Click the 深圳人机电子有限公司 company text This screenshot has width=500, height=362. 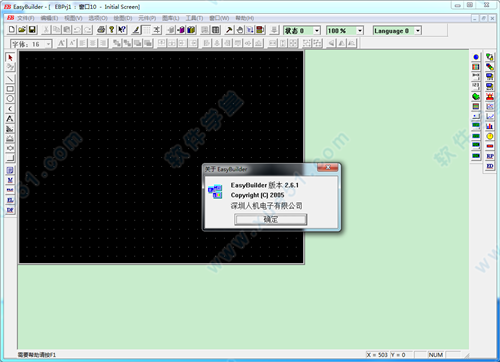click(266, 206)
